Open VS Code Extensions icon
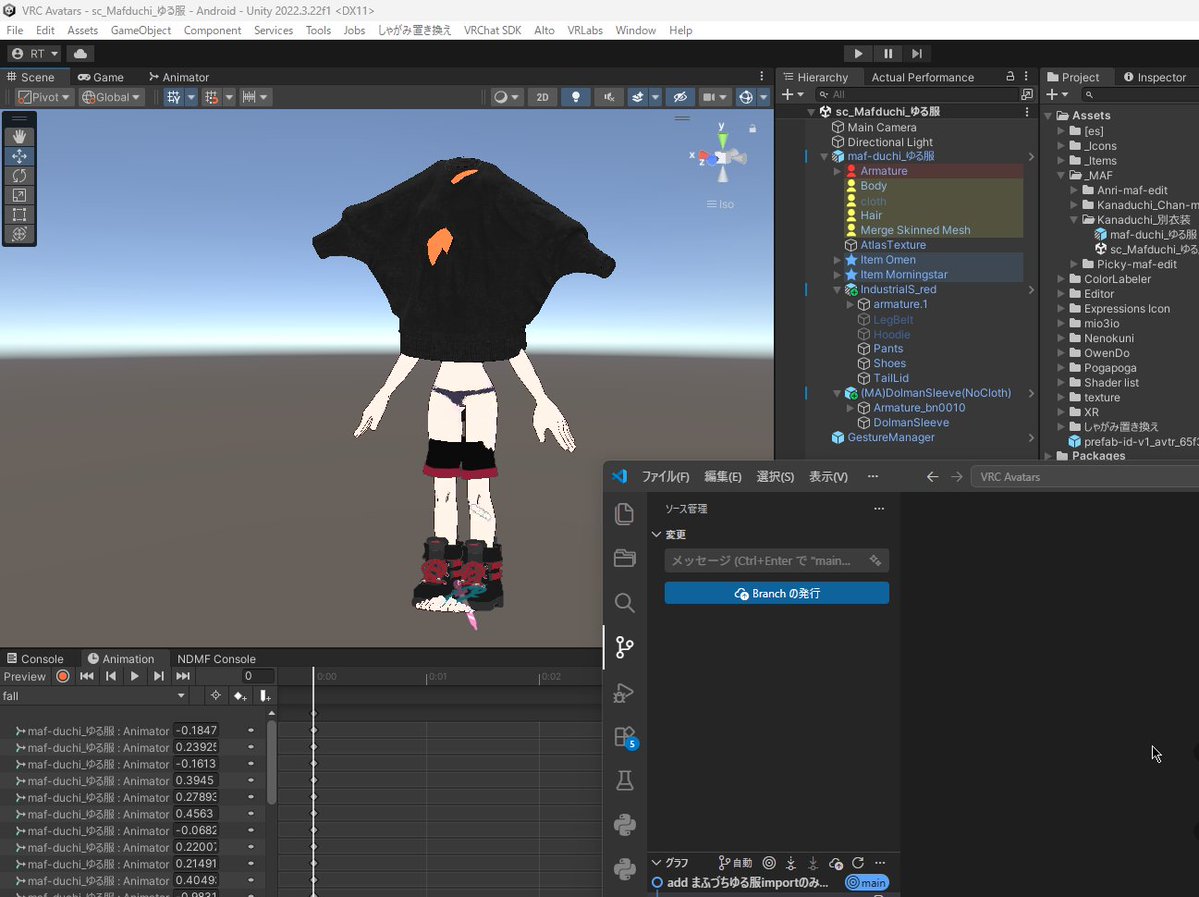1199x897 pixels. [x=625, y=736]
